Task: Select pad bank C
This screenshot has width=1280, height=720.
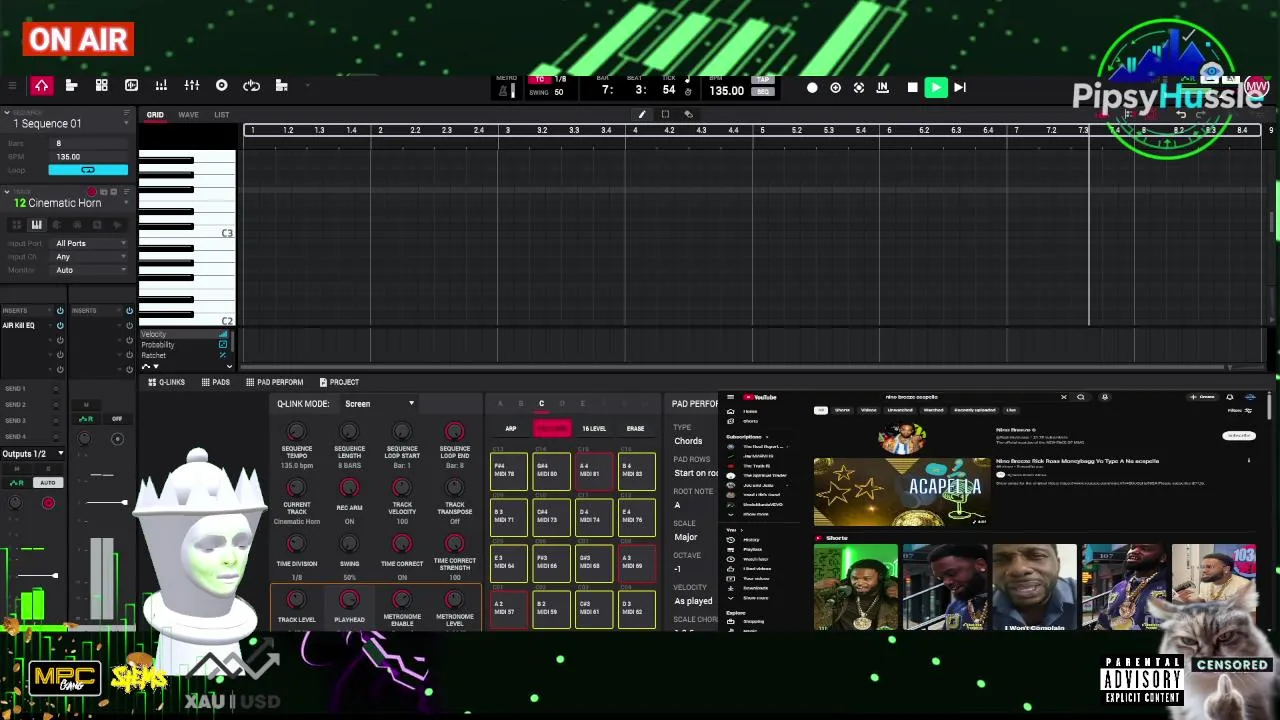Action: (x=541, y=404)
